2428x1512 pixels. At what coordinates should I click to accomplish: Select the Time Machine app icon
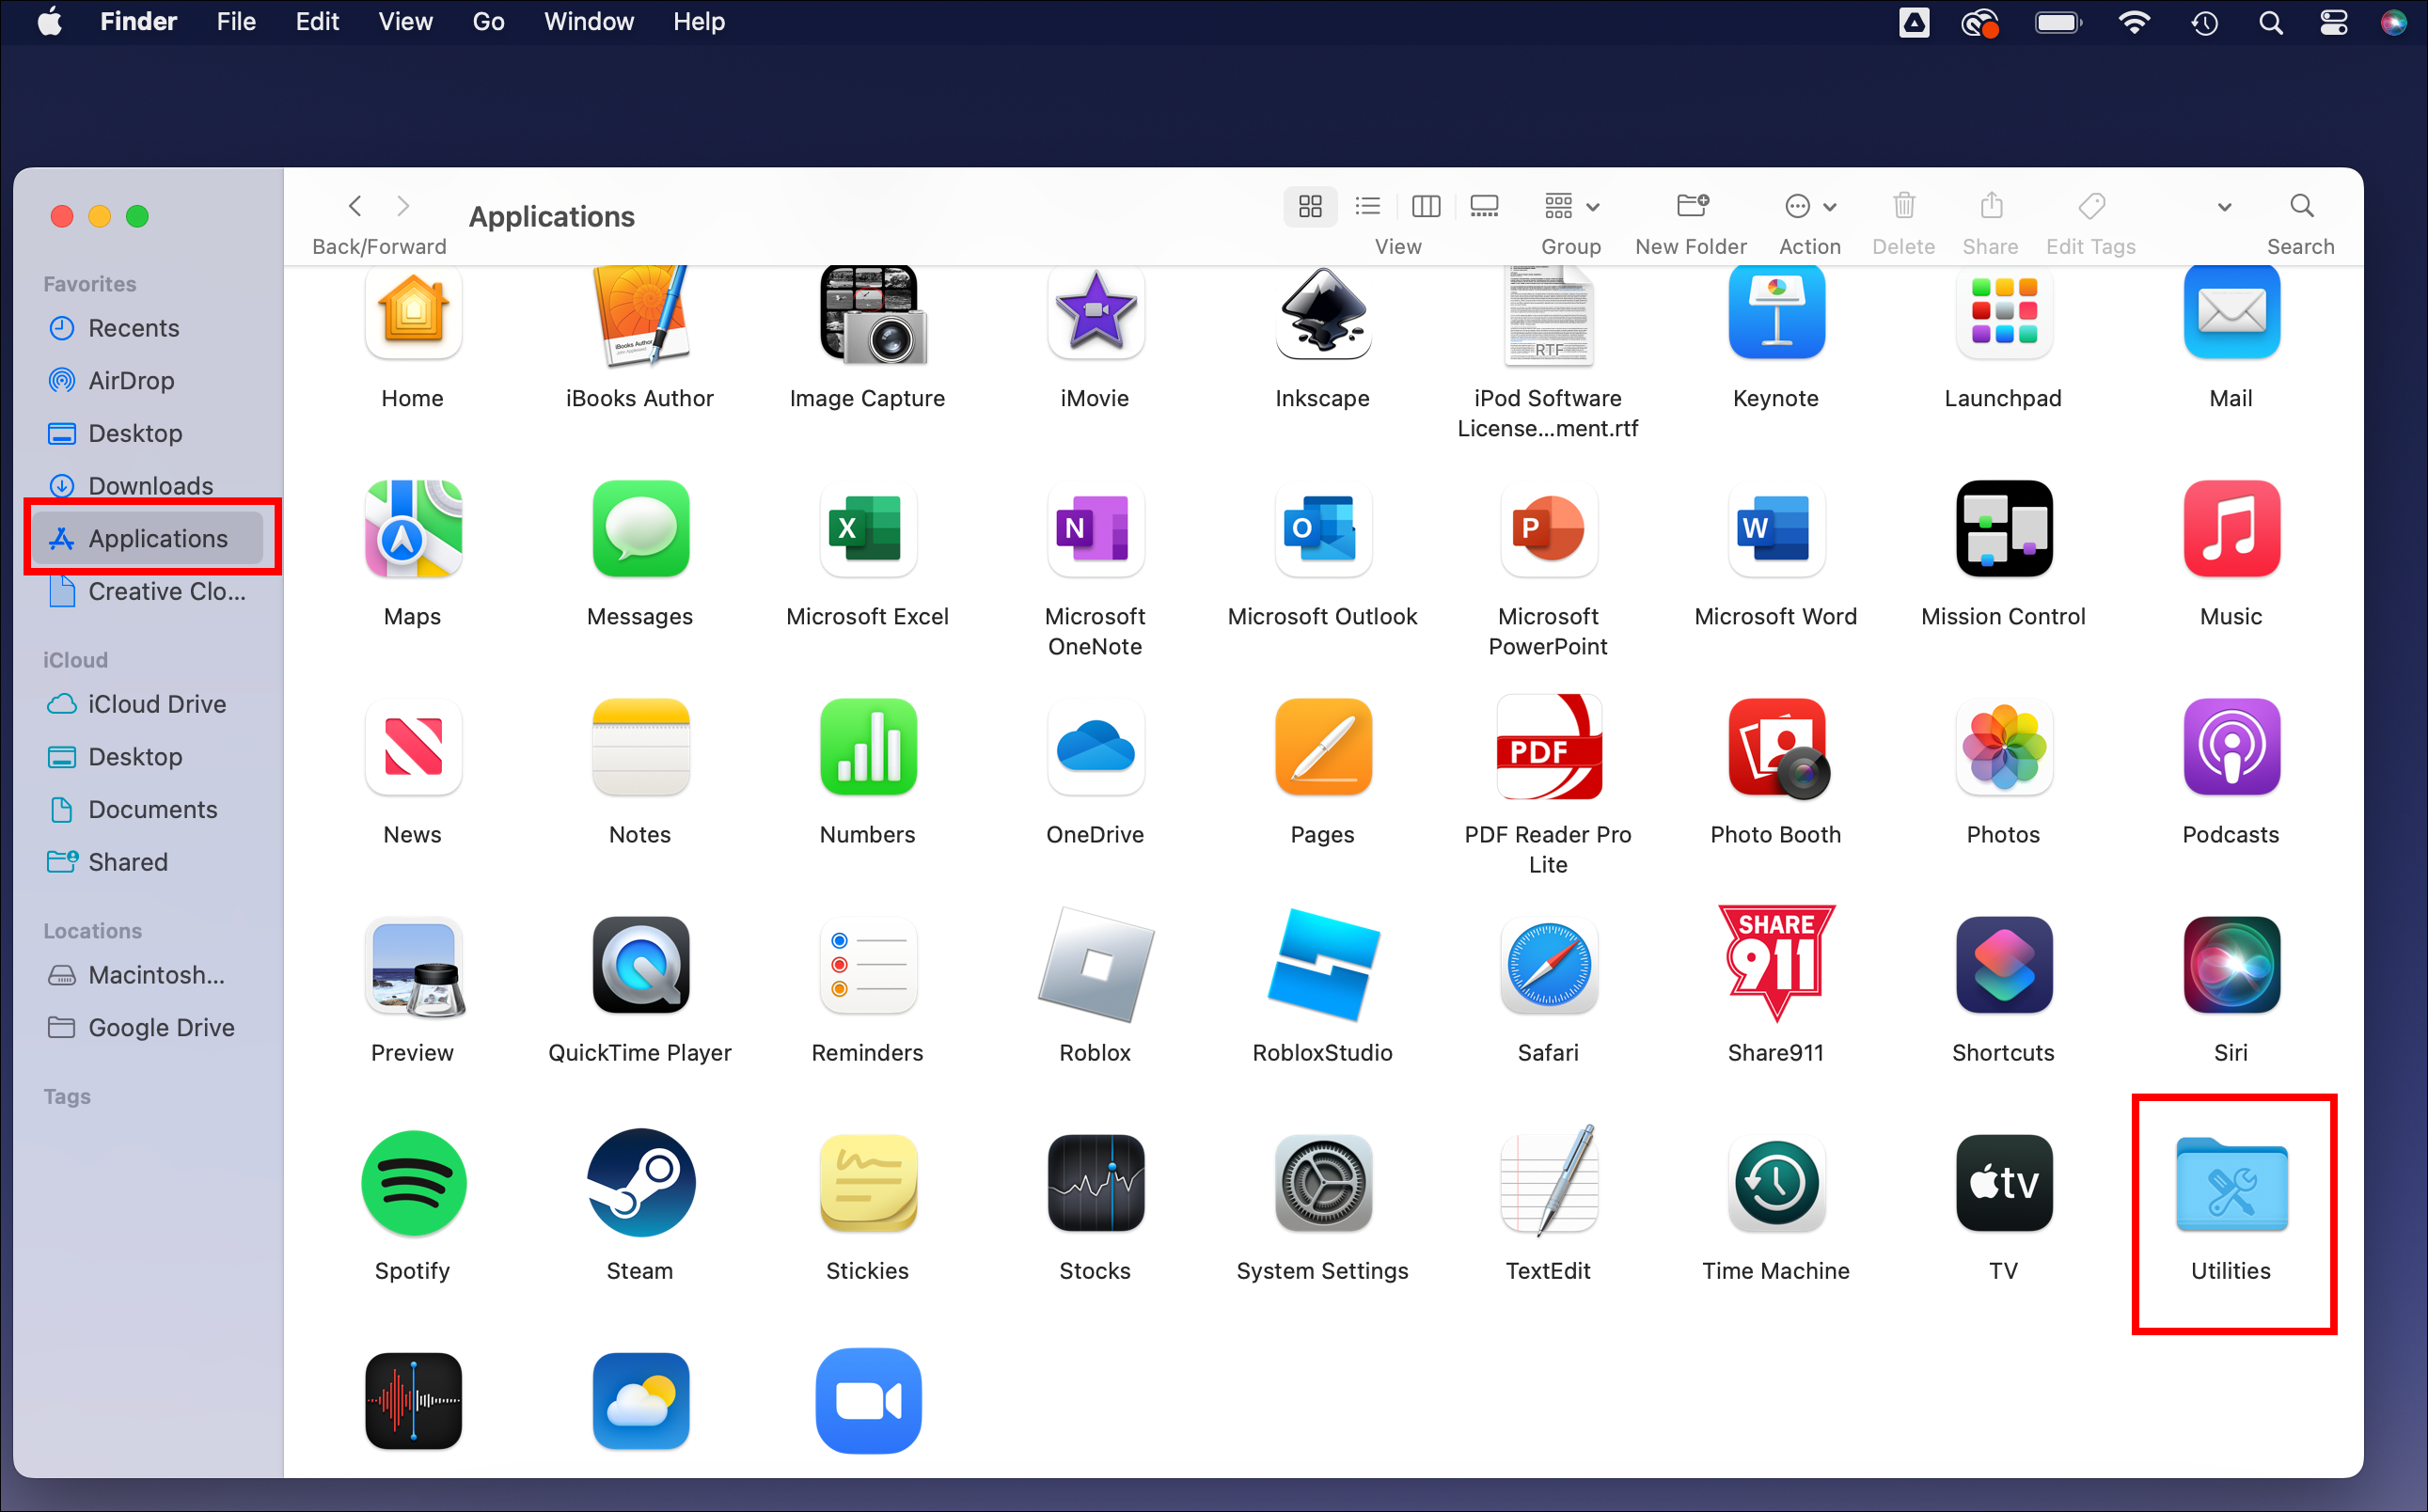click(x=1776, y=1183)
